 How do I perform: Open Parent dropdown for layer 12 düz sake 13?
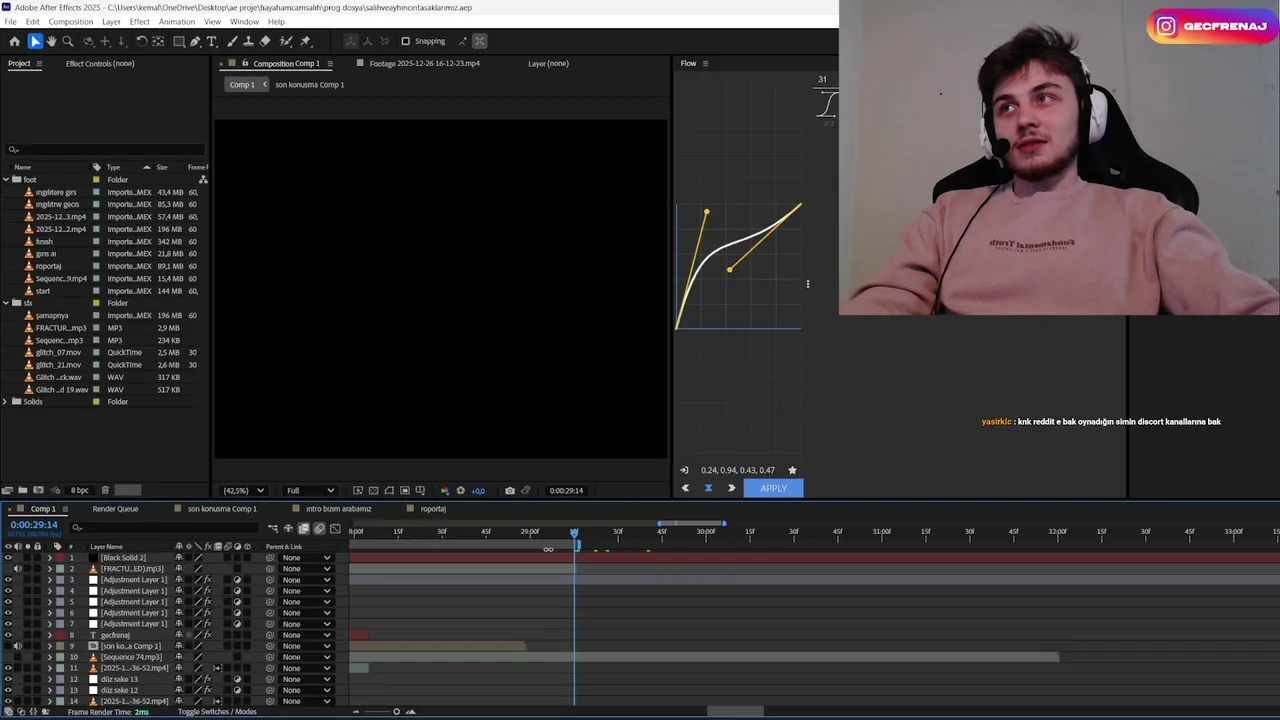coord(306,679)
